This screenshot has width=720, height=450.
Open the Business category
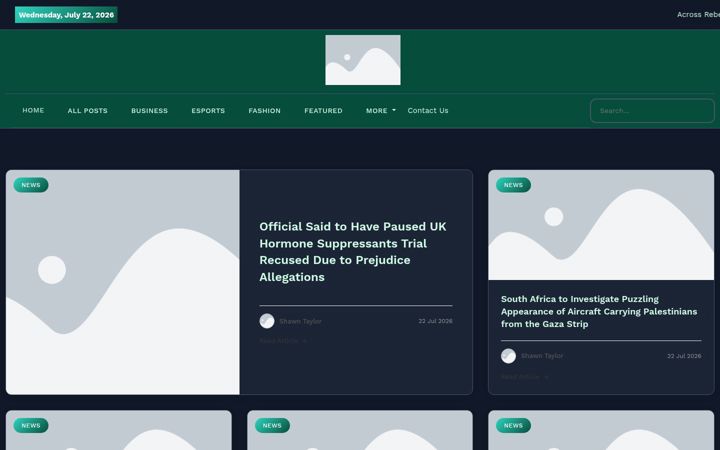149,111
